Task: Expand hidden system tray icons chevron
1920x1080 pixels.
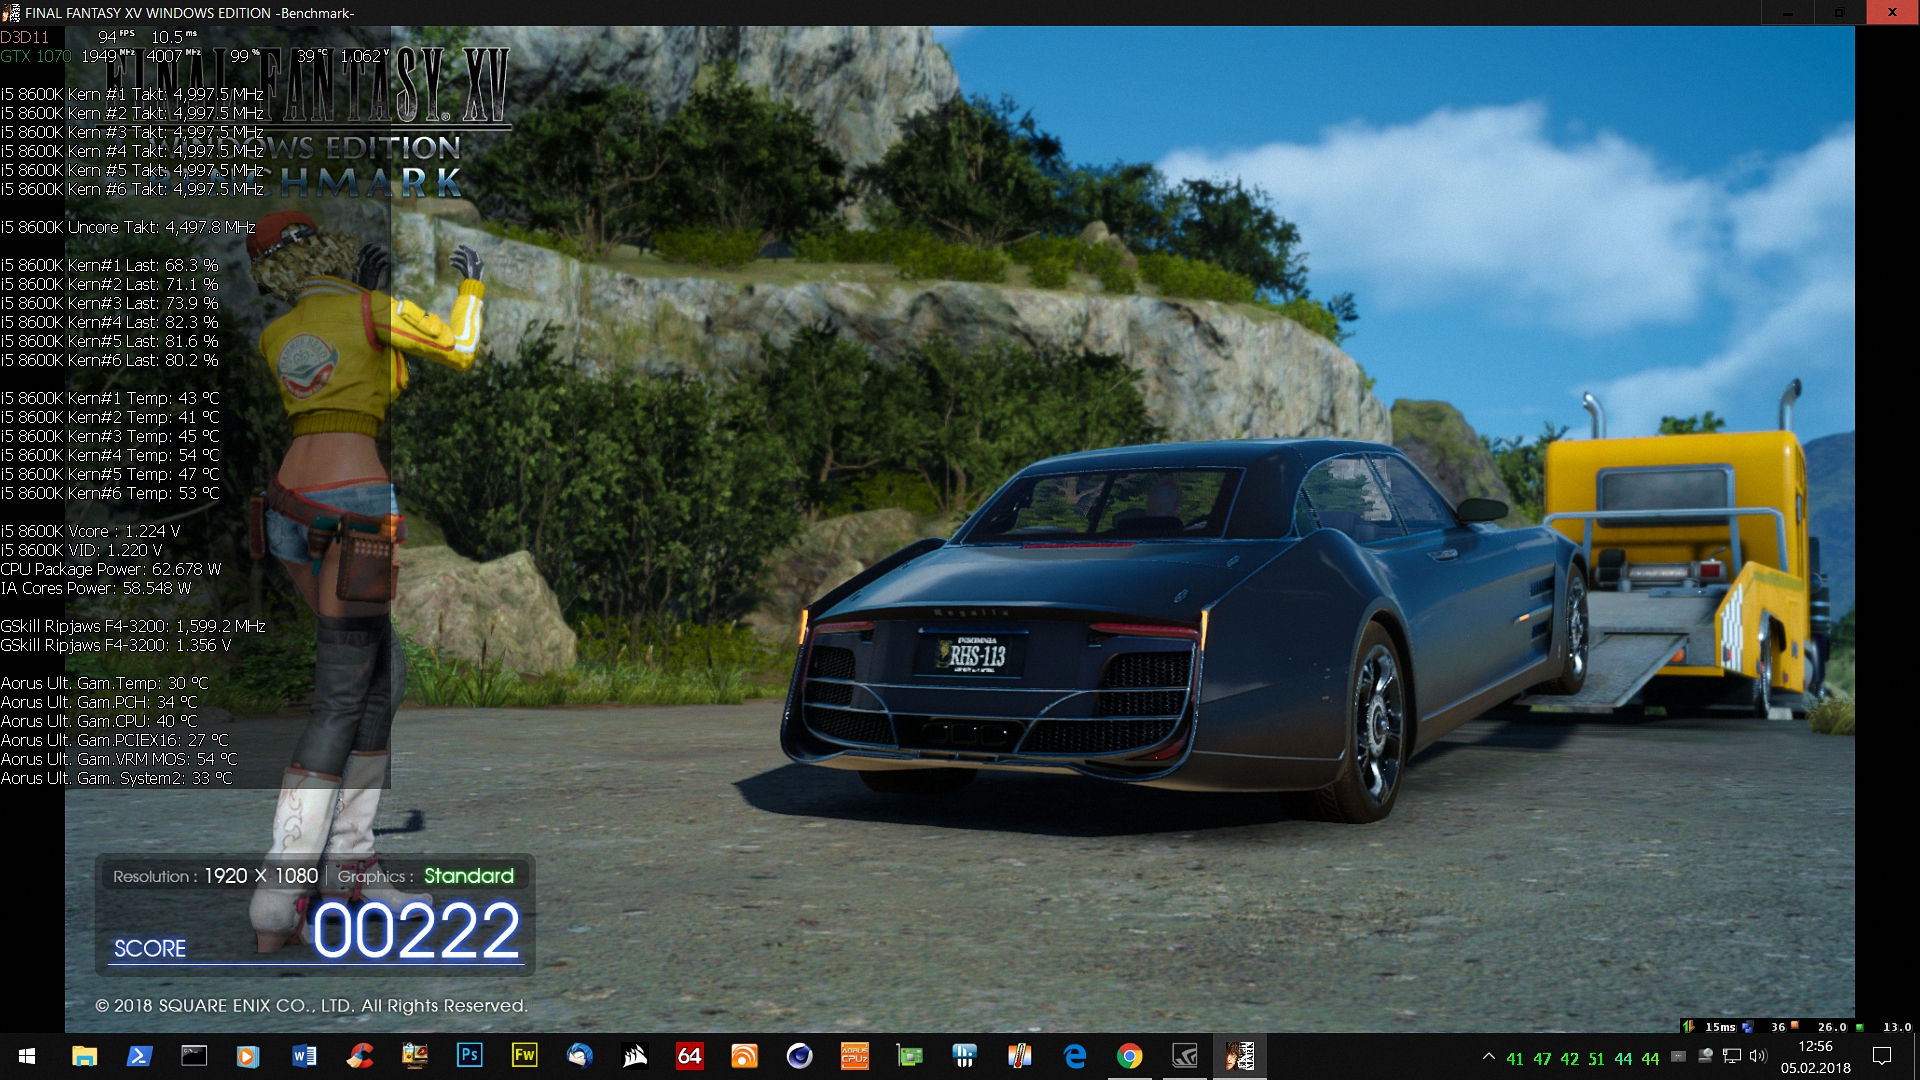Action: point(1488,1057)
